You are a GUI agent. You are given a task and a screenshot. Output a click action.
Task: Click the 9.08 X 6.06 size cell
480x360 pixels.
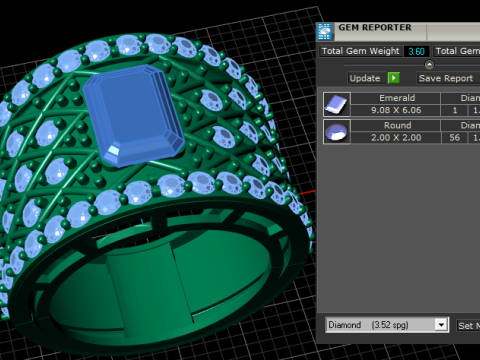pos(396,110)
